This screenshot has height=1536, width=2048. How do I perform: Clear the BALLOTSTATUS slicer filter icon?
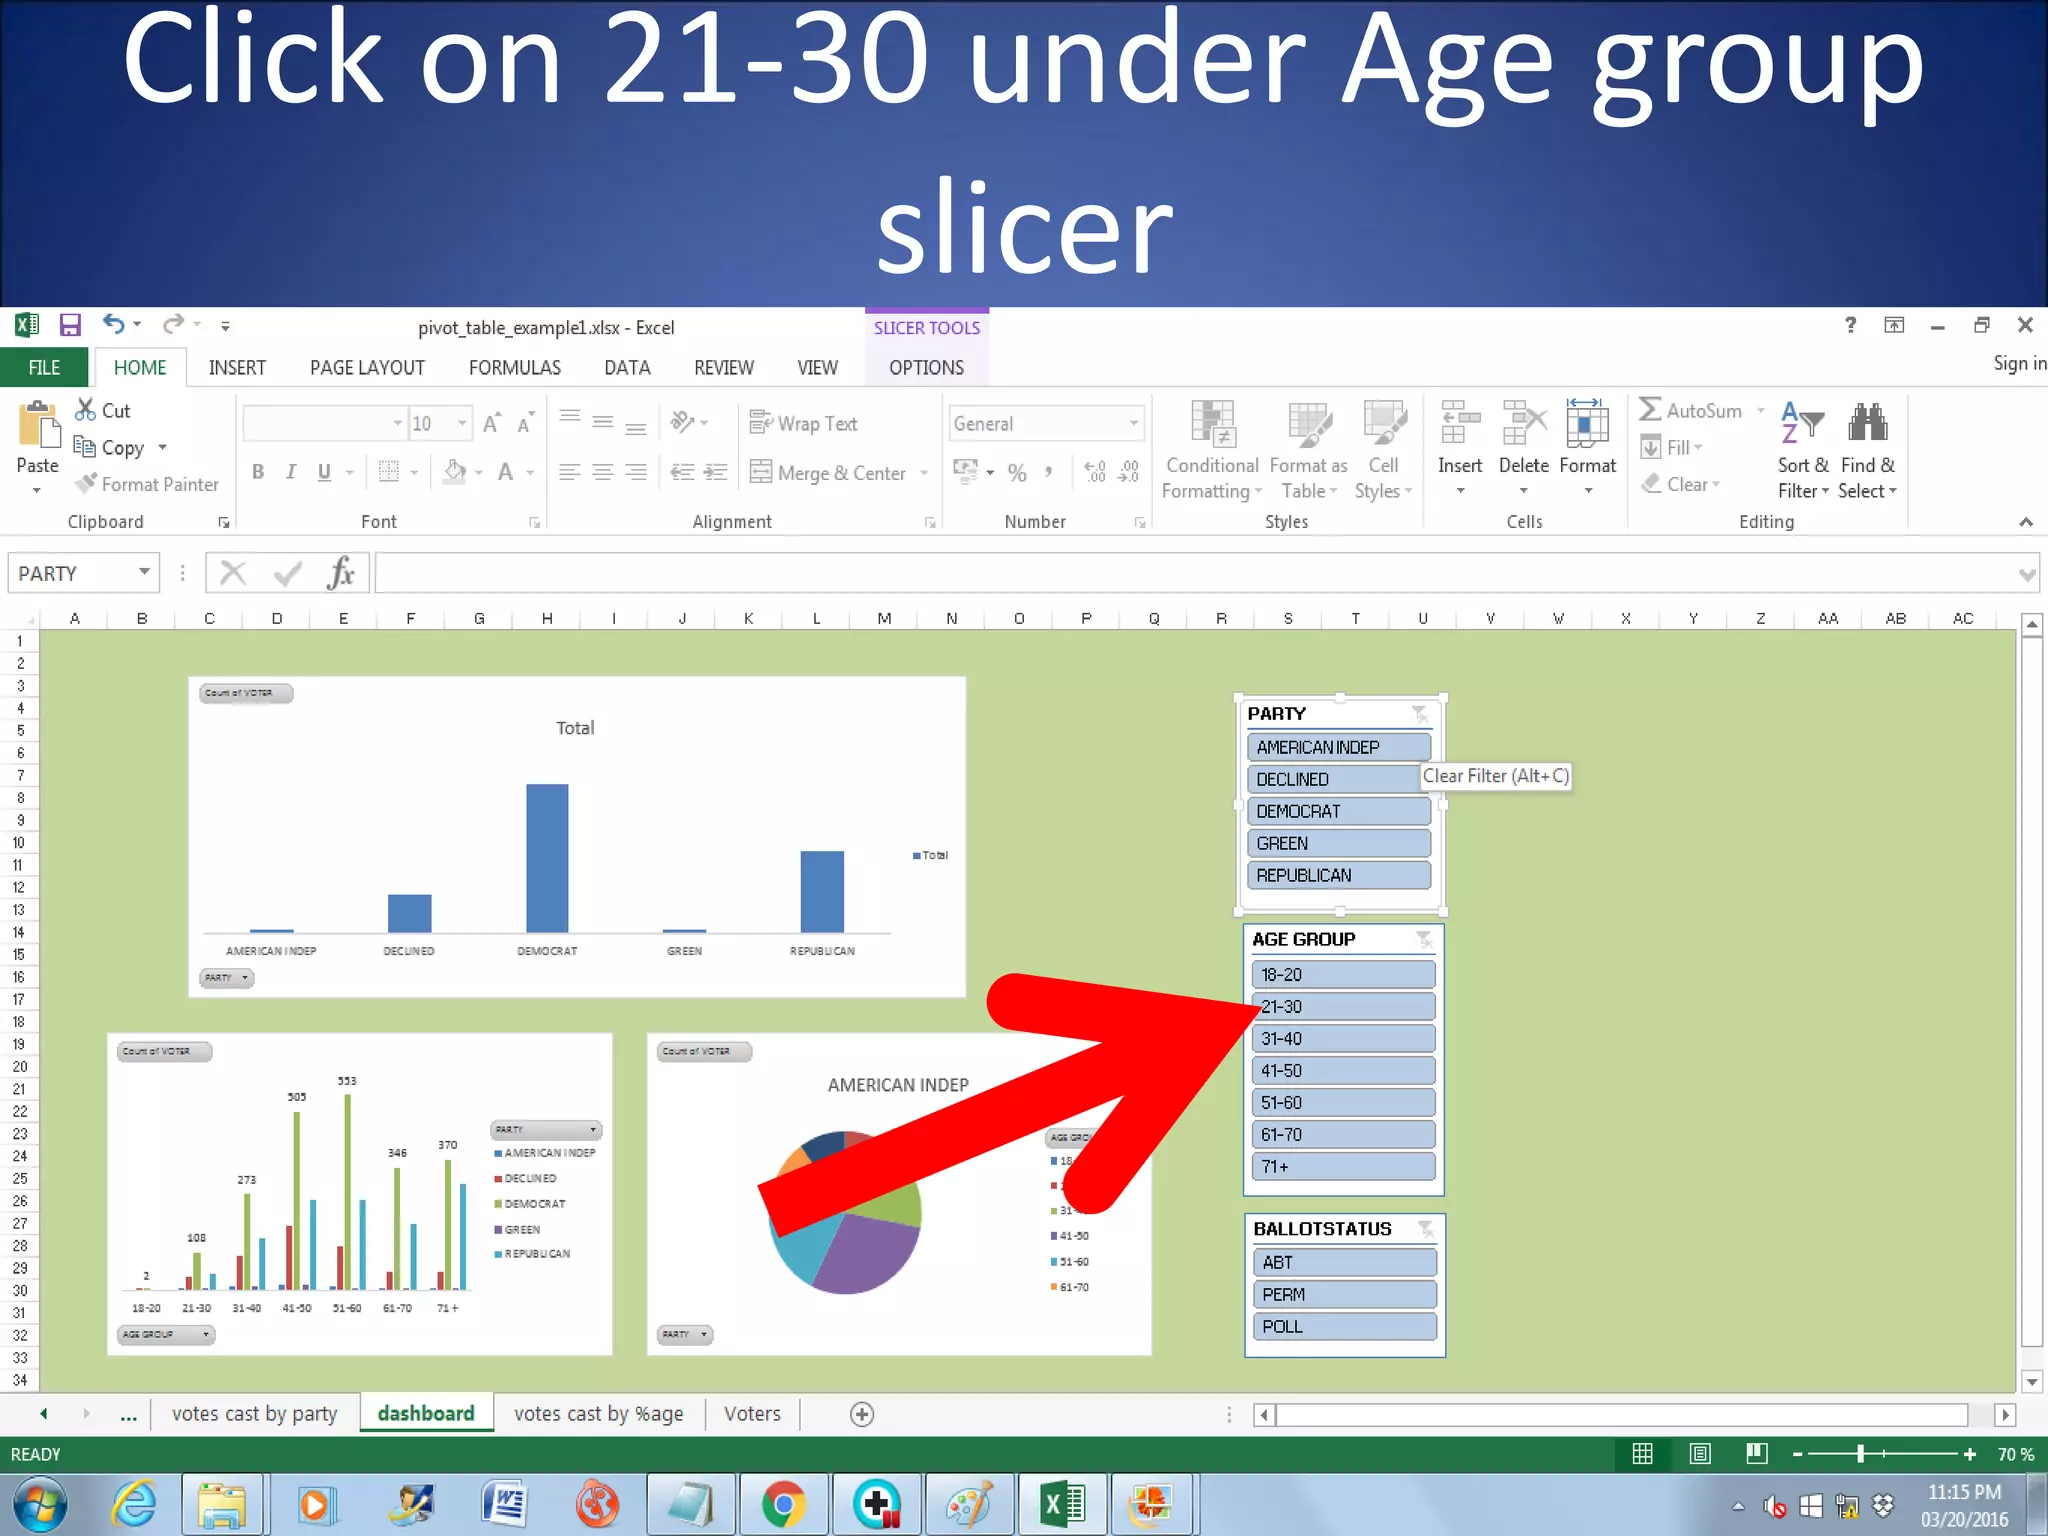coord(1426,1229)
